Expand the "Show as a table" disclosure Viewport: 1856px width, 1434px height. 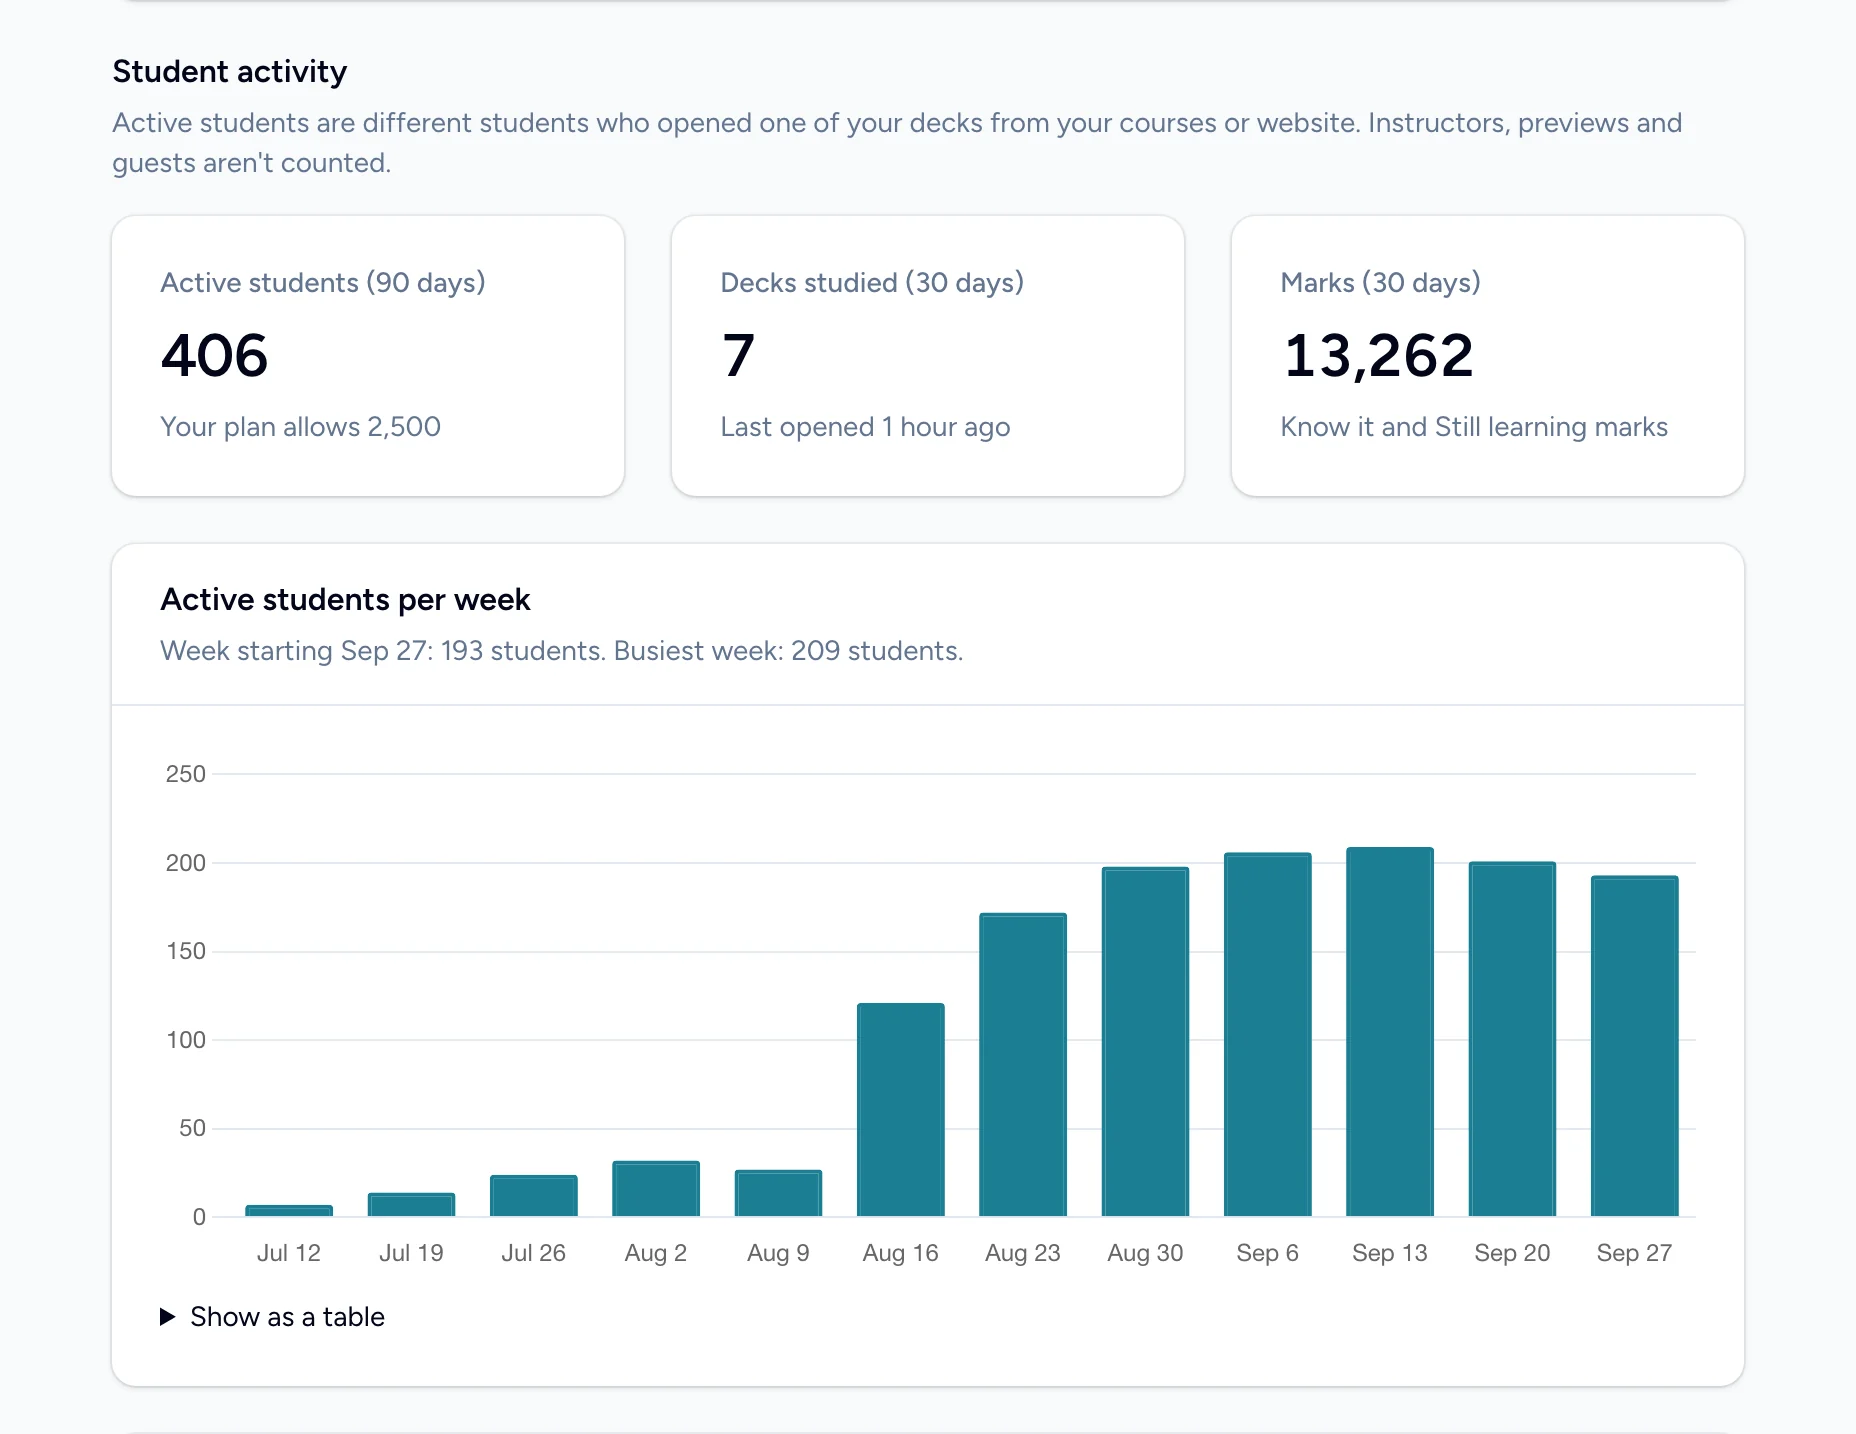(x=272, y=1317)
